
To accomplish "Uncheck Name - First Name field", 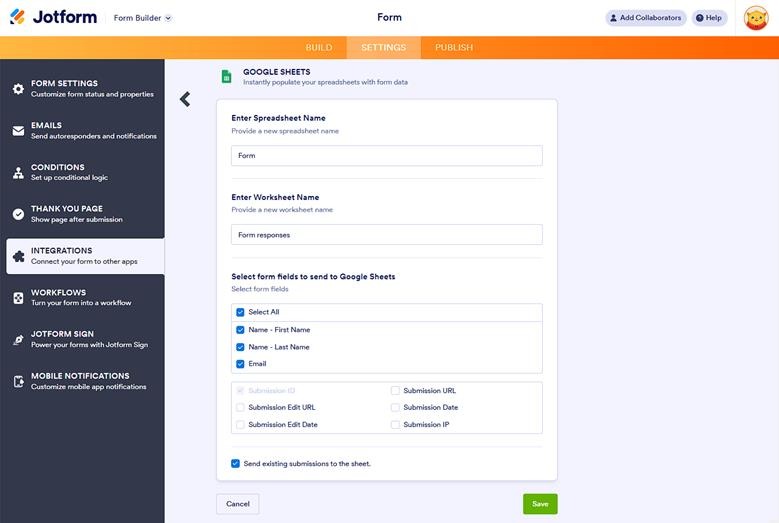I will point(240,330).
